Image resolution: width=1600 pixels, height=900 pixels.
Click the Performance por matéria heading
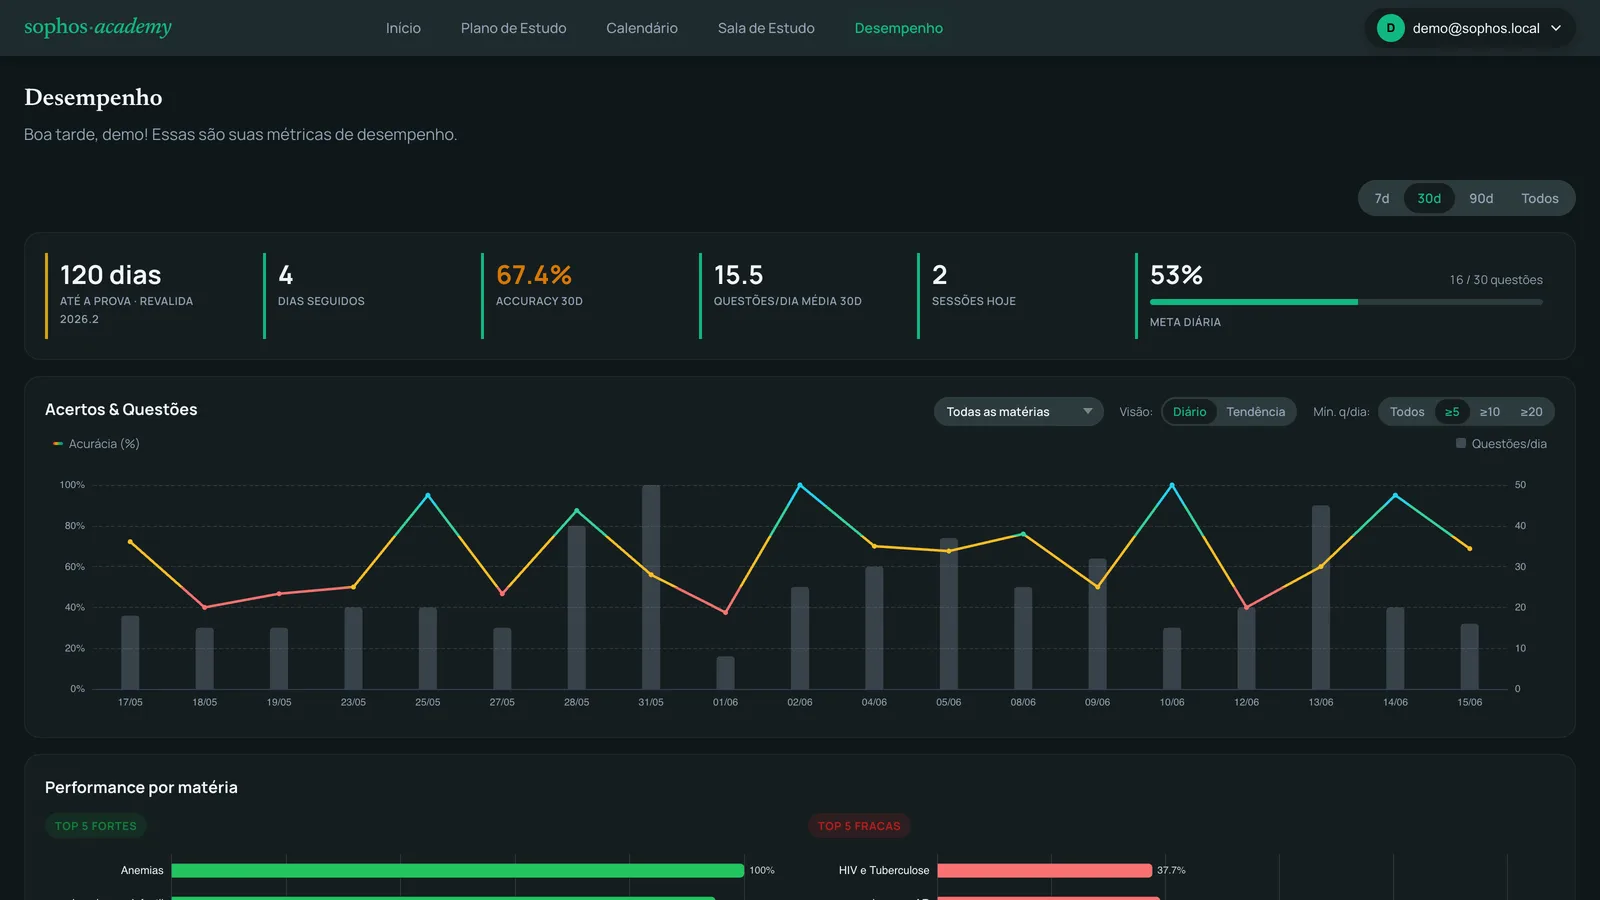[x=141, y=787]
